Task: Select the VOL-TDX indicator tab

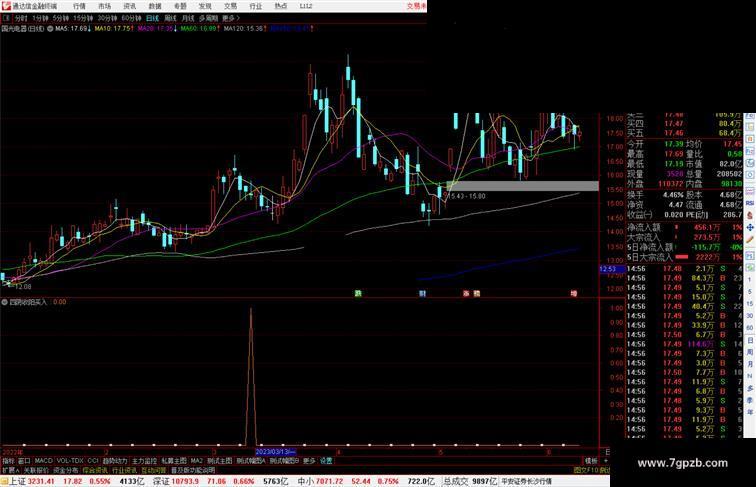Action: pos(70,461)
